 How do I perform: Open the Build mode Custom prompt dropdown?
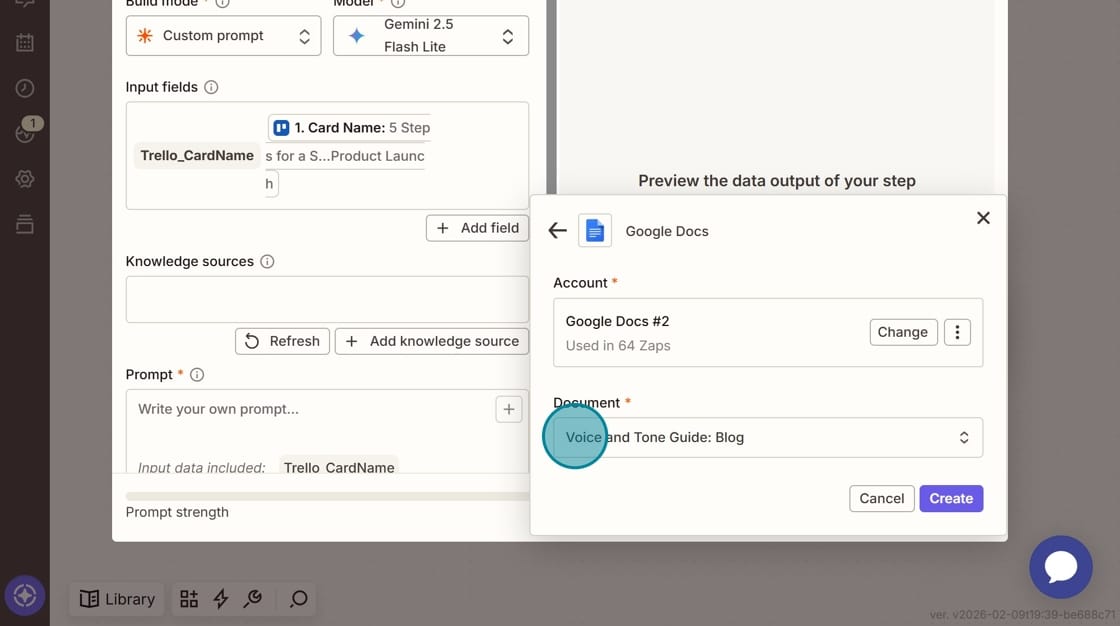tap(223, 36)
